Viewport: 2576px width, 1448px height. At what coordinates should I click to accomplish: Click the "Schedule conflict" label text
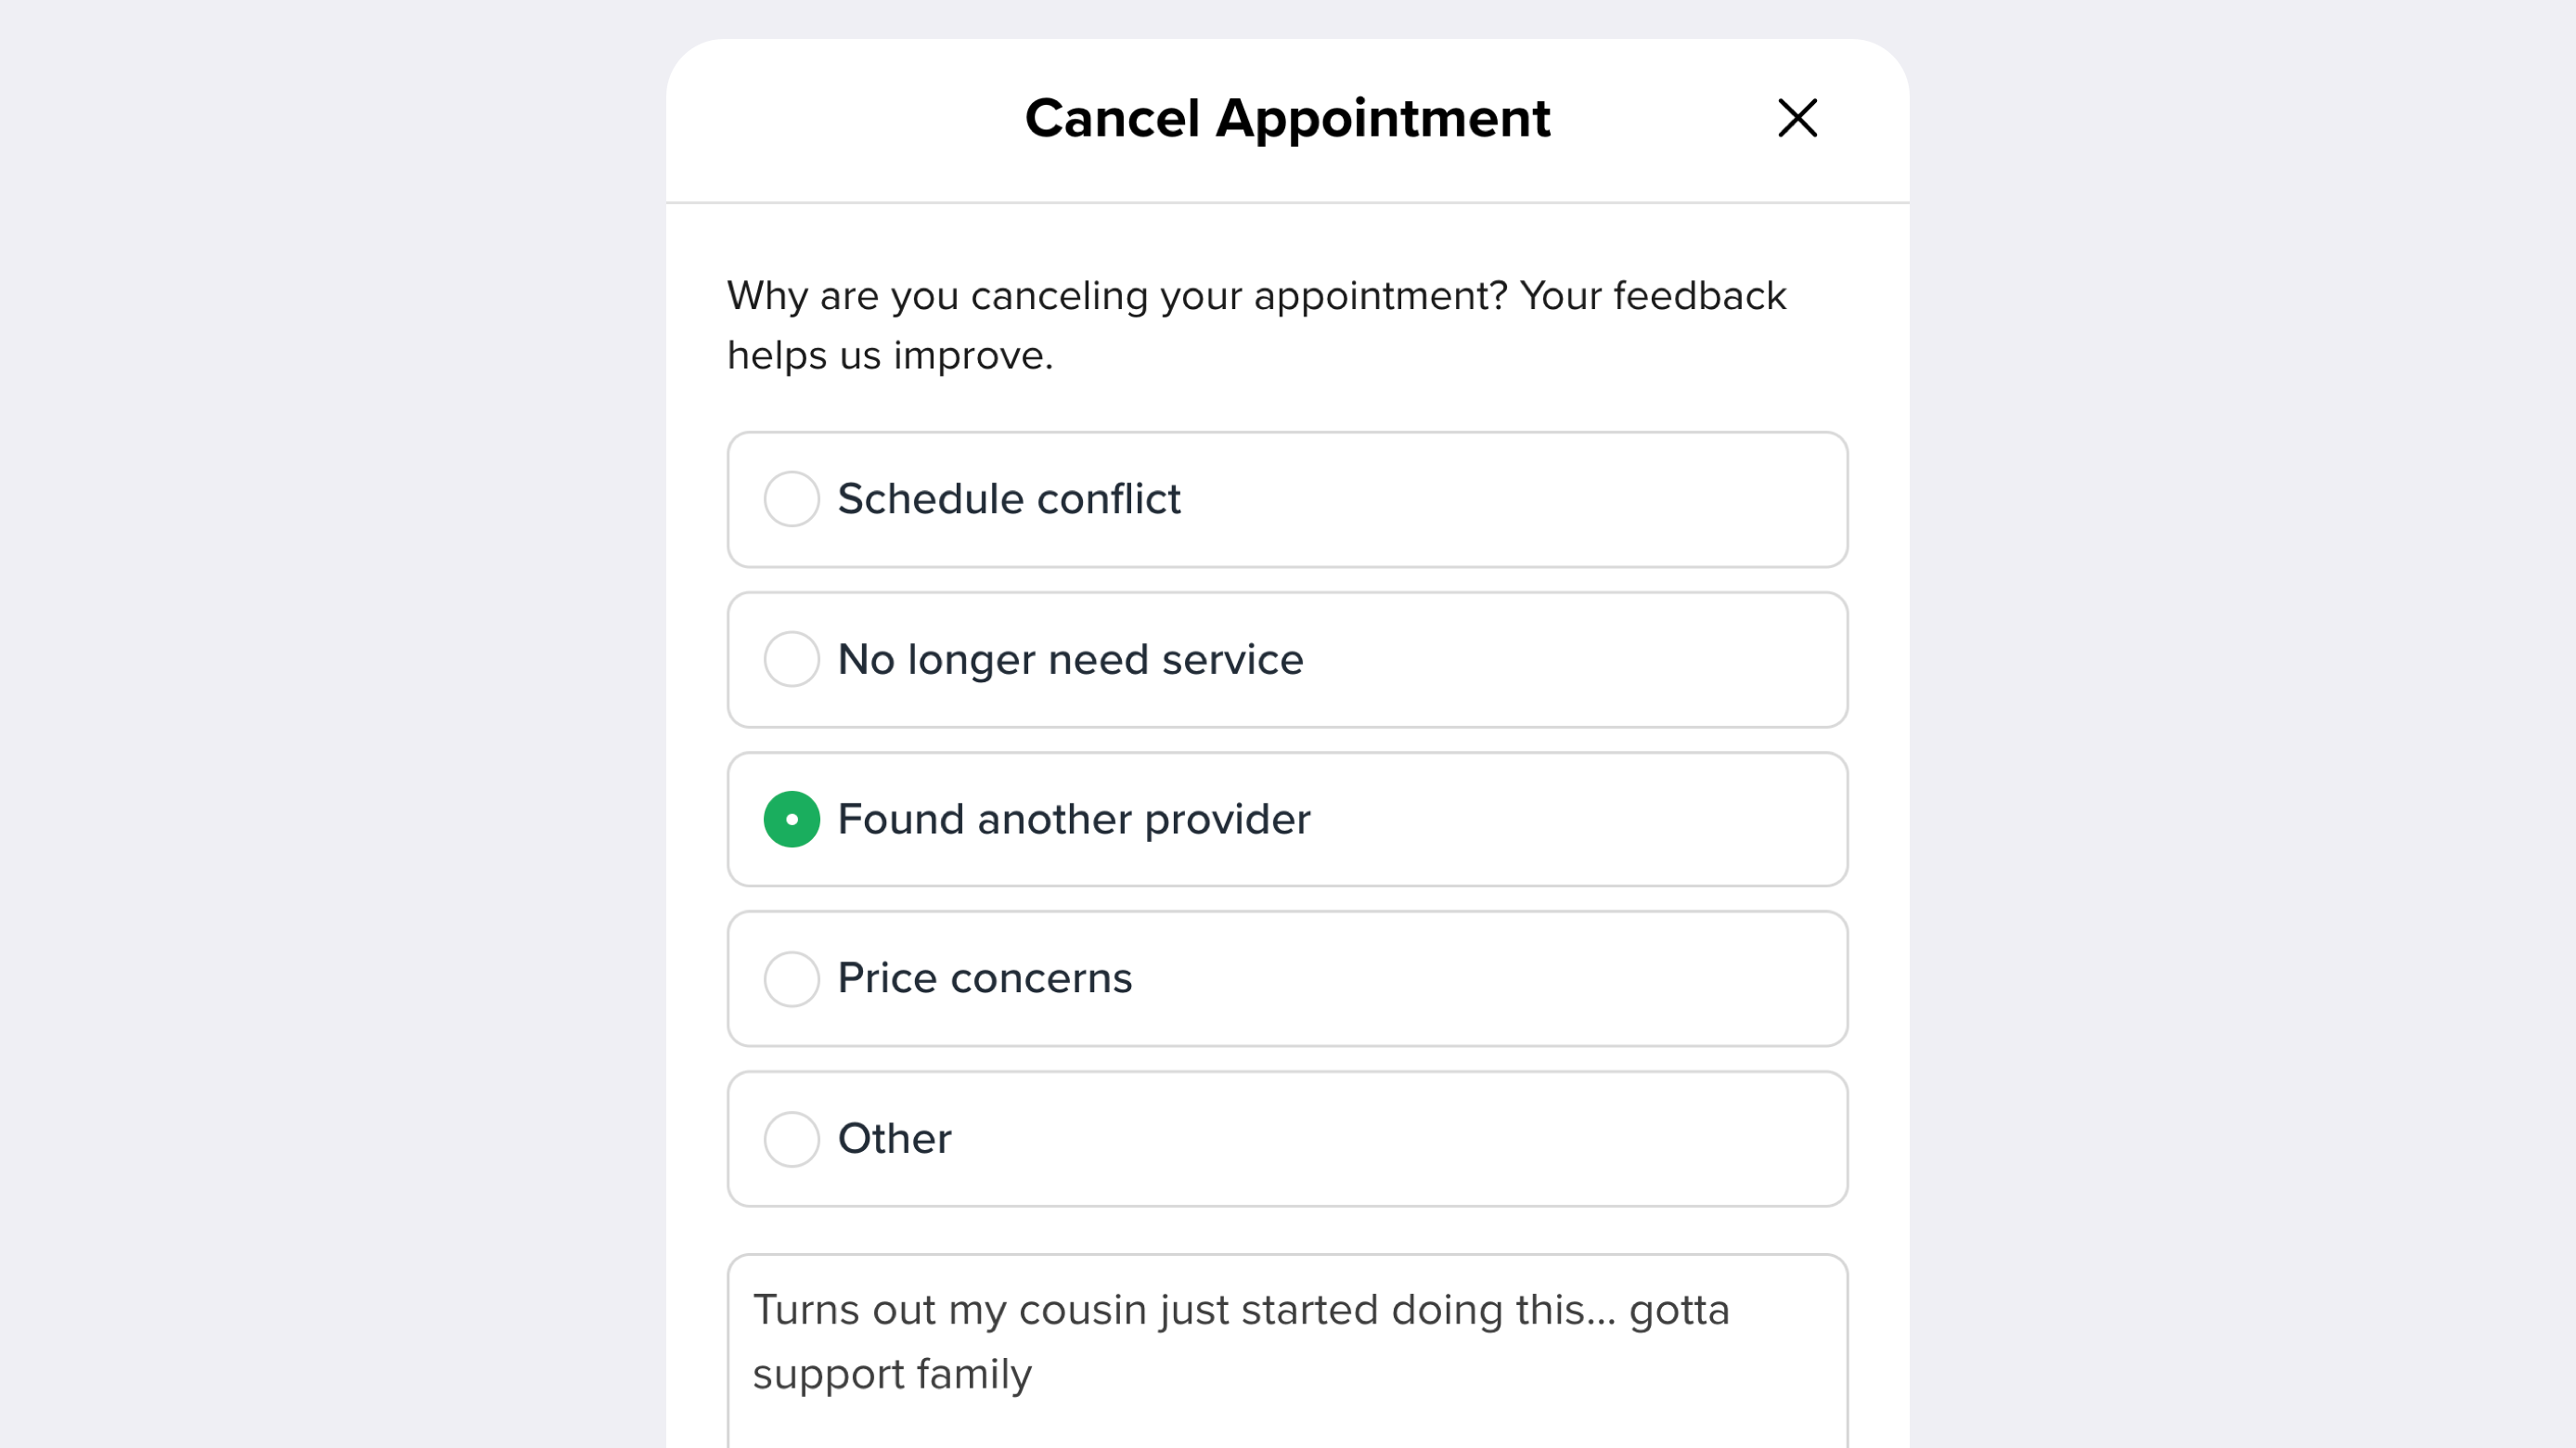(1008, 499)
